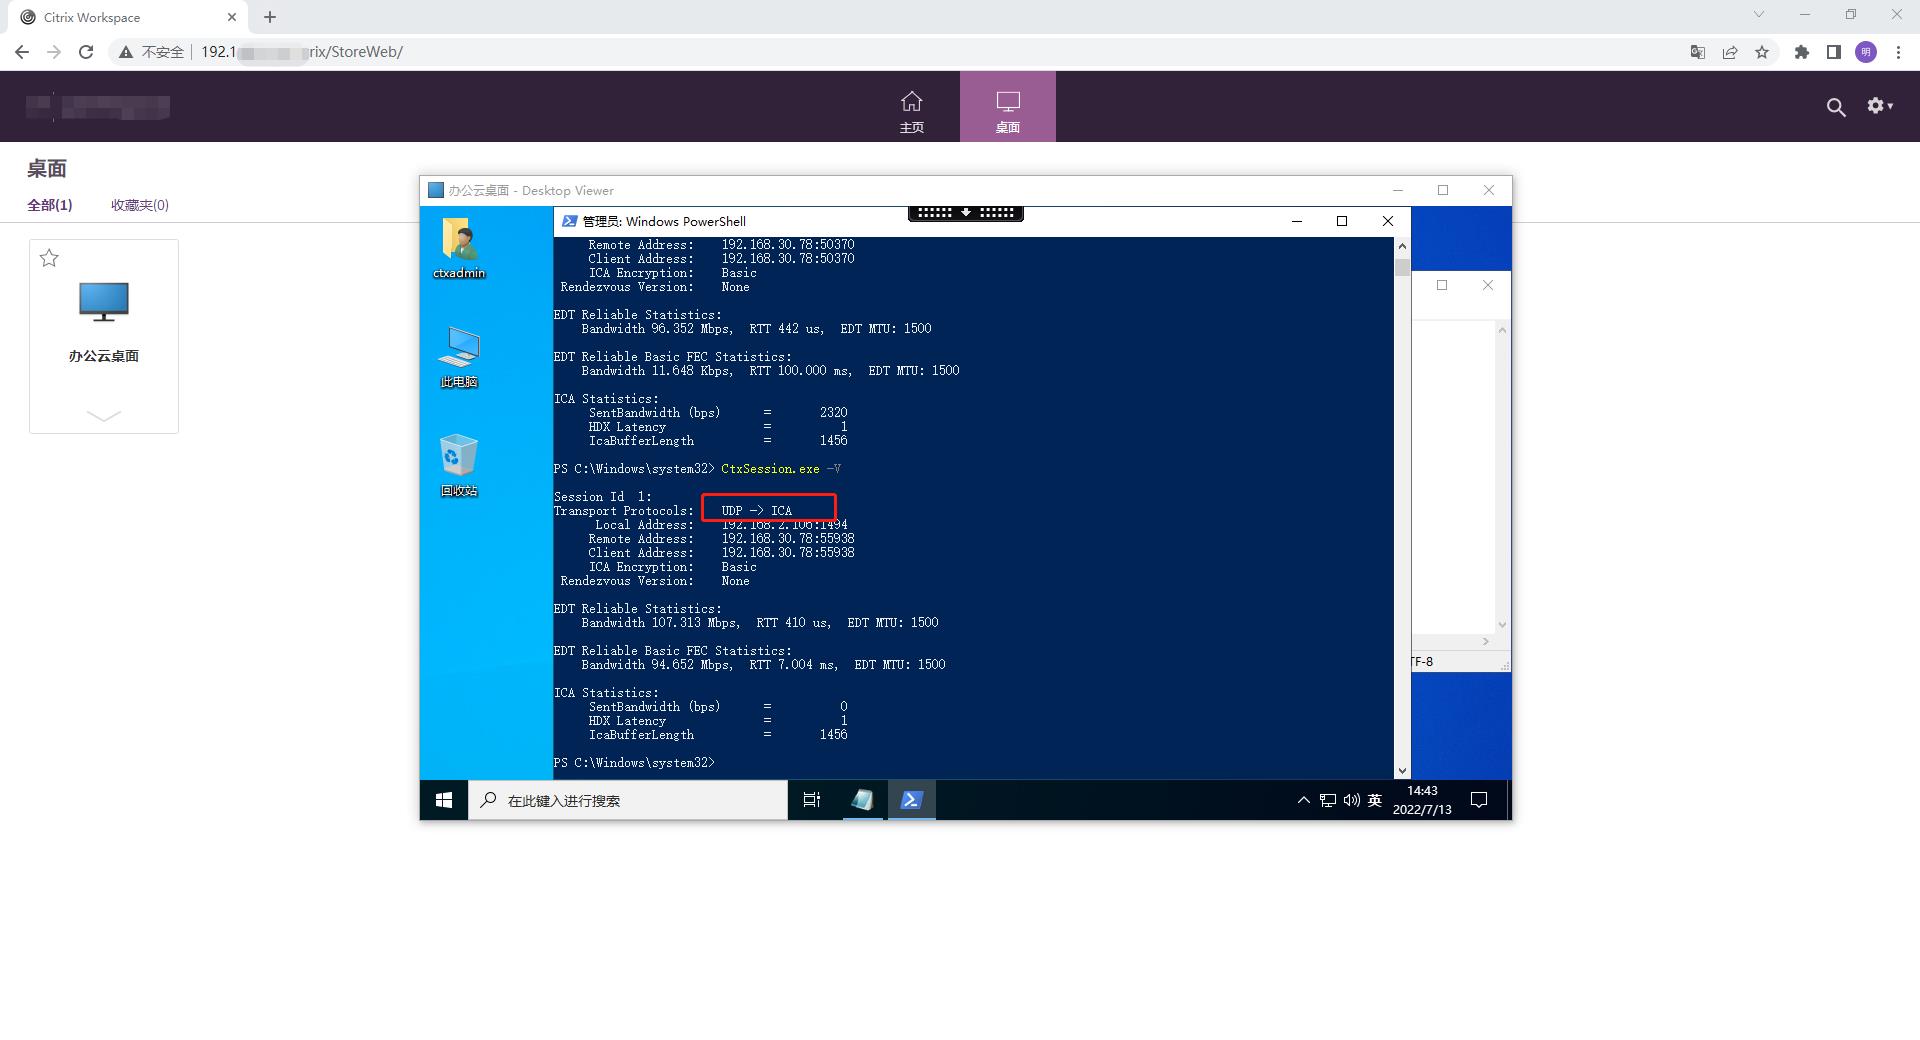Click the Windows Start button in remote desktop
This screenshot has width=1920, height=1040.
tap(444, 800)
